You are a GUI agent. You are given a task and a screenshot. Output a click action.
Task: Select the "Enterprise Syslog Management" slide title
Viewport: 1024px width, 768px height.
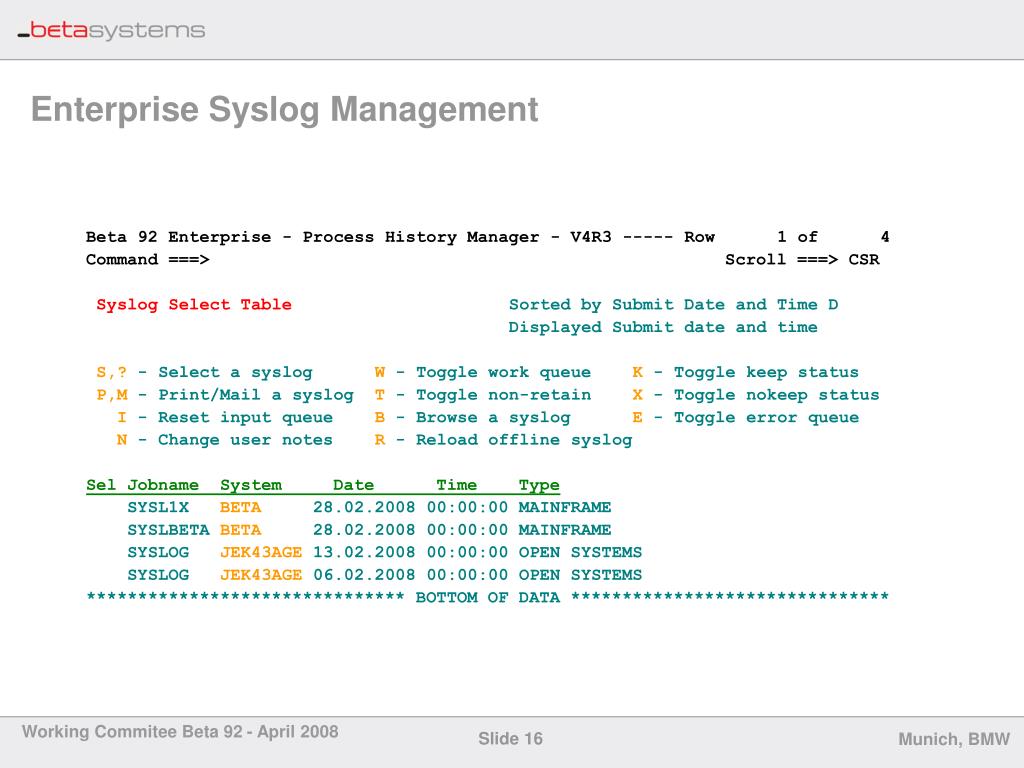point(285,109)
